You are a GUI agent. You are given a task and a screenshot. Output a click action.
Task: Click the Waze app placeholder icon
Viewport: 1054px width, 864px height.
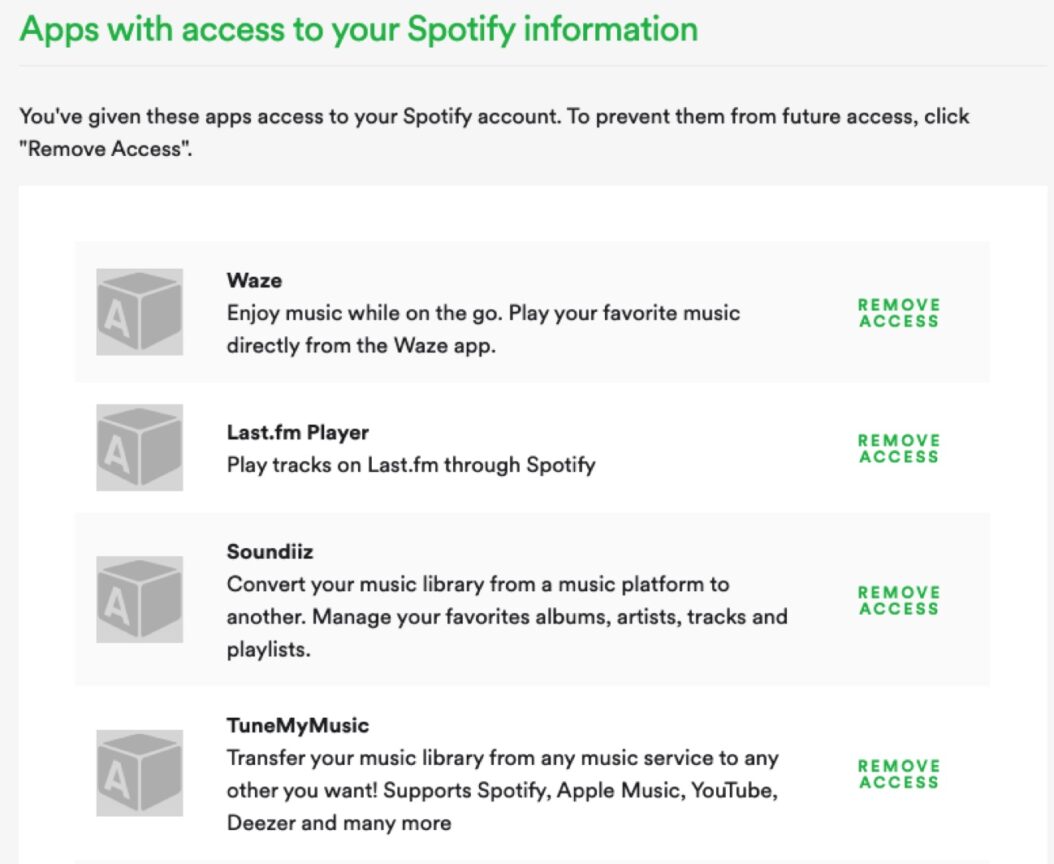click(139, 312)
